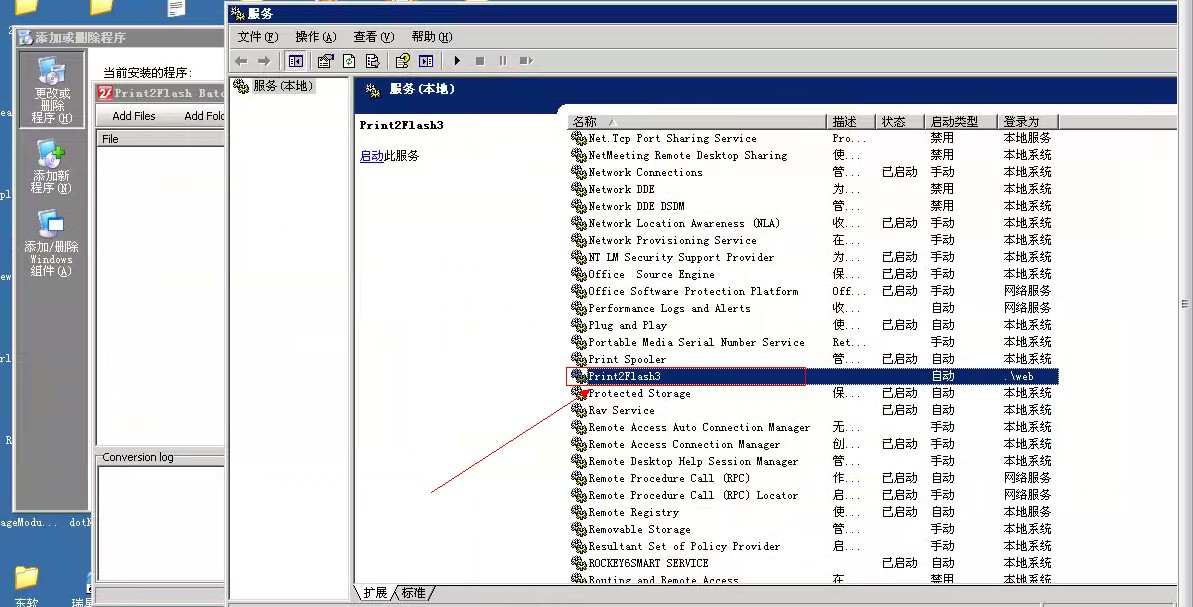Switch to the 扩展 tab

(375, 593)
